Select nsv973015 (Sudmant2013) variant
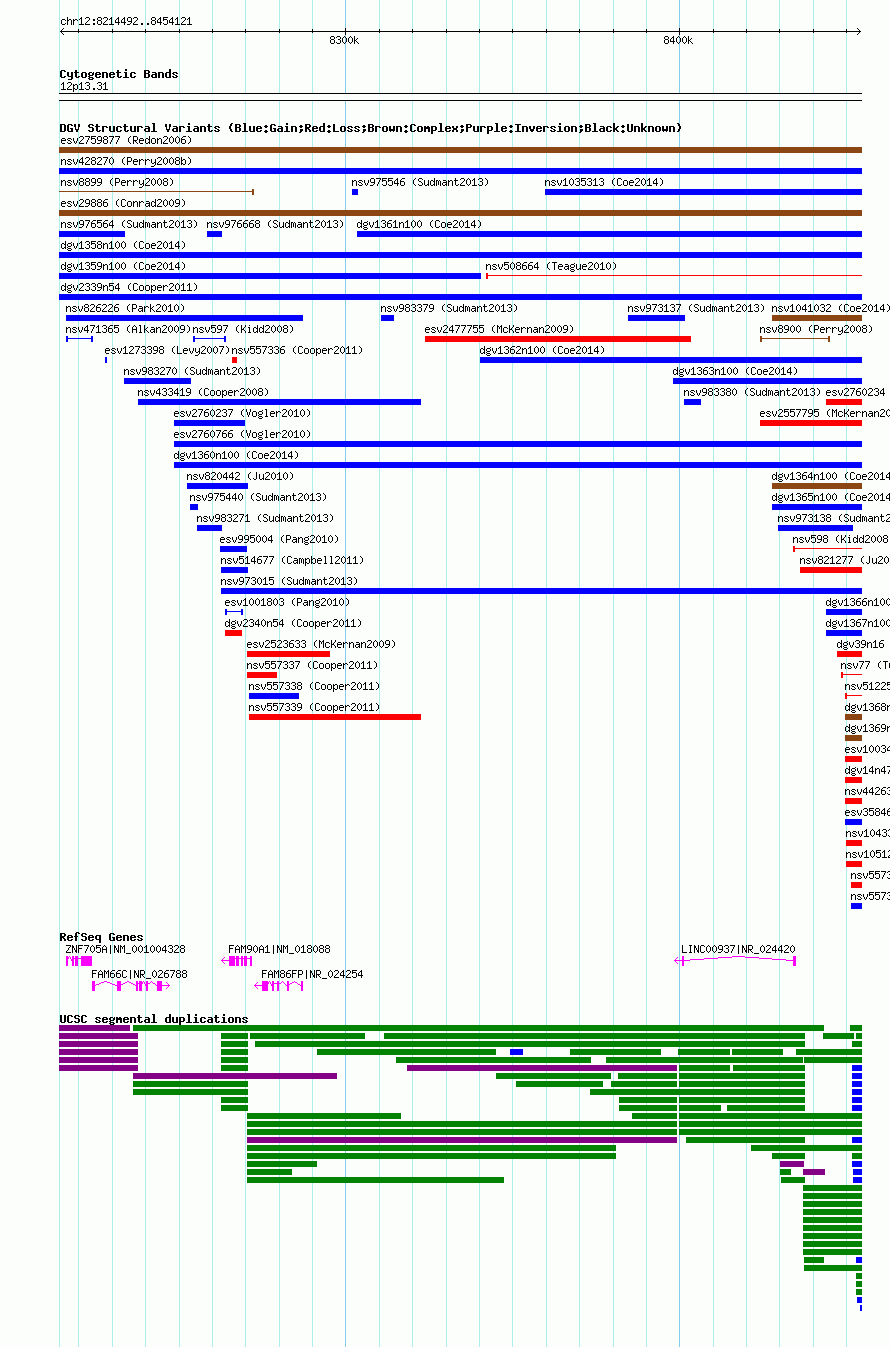This screenshot has width=890, height=1347. 541,591
